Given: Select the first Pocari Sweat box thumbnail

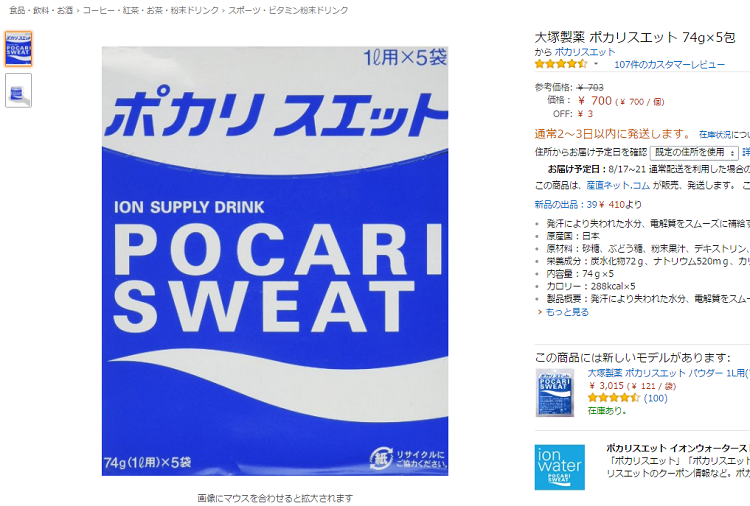Looking at the screenshot, I should pyautogui.click(x=19, y=49).
